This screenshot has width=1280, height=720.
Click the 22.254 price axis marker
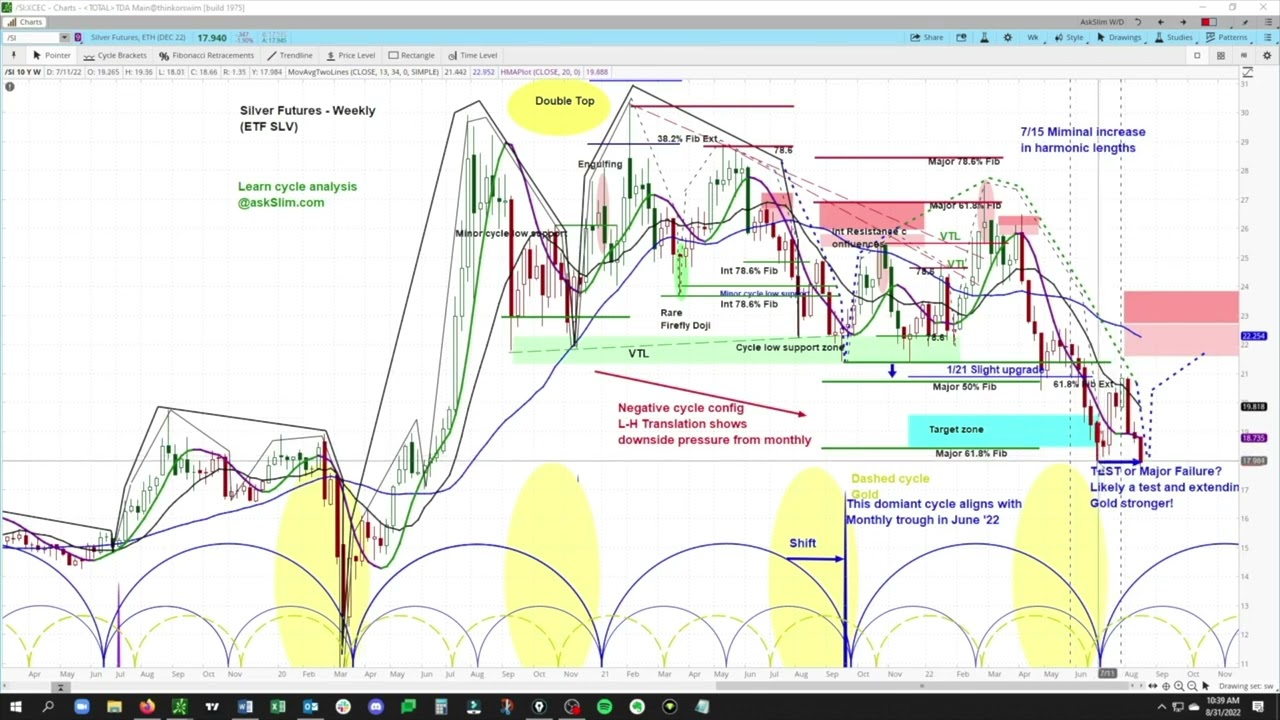(1253, 336)
